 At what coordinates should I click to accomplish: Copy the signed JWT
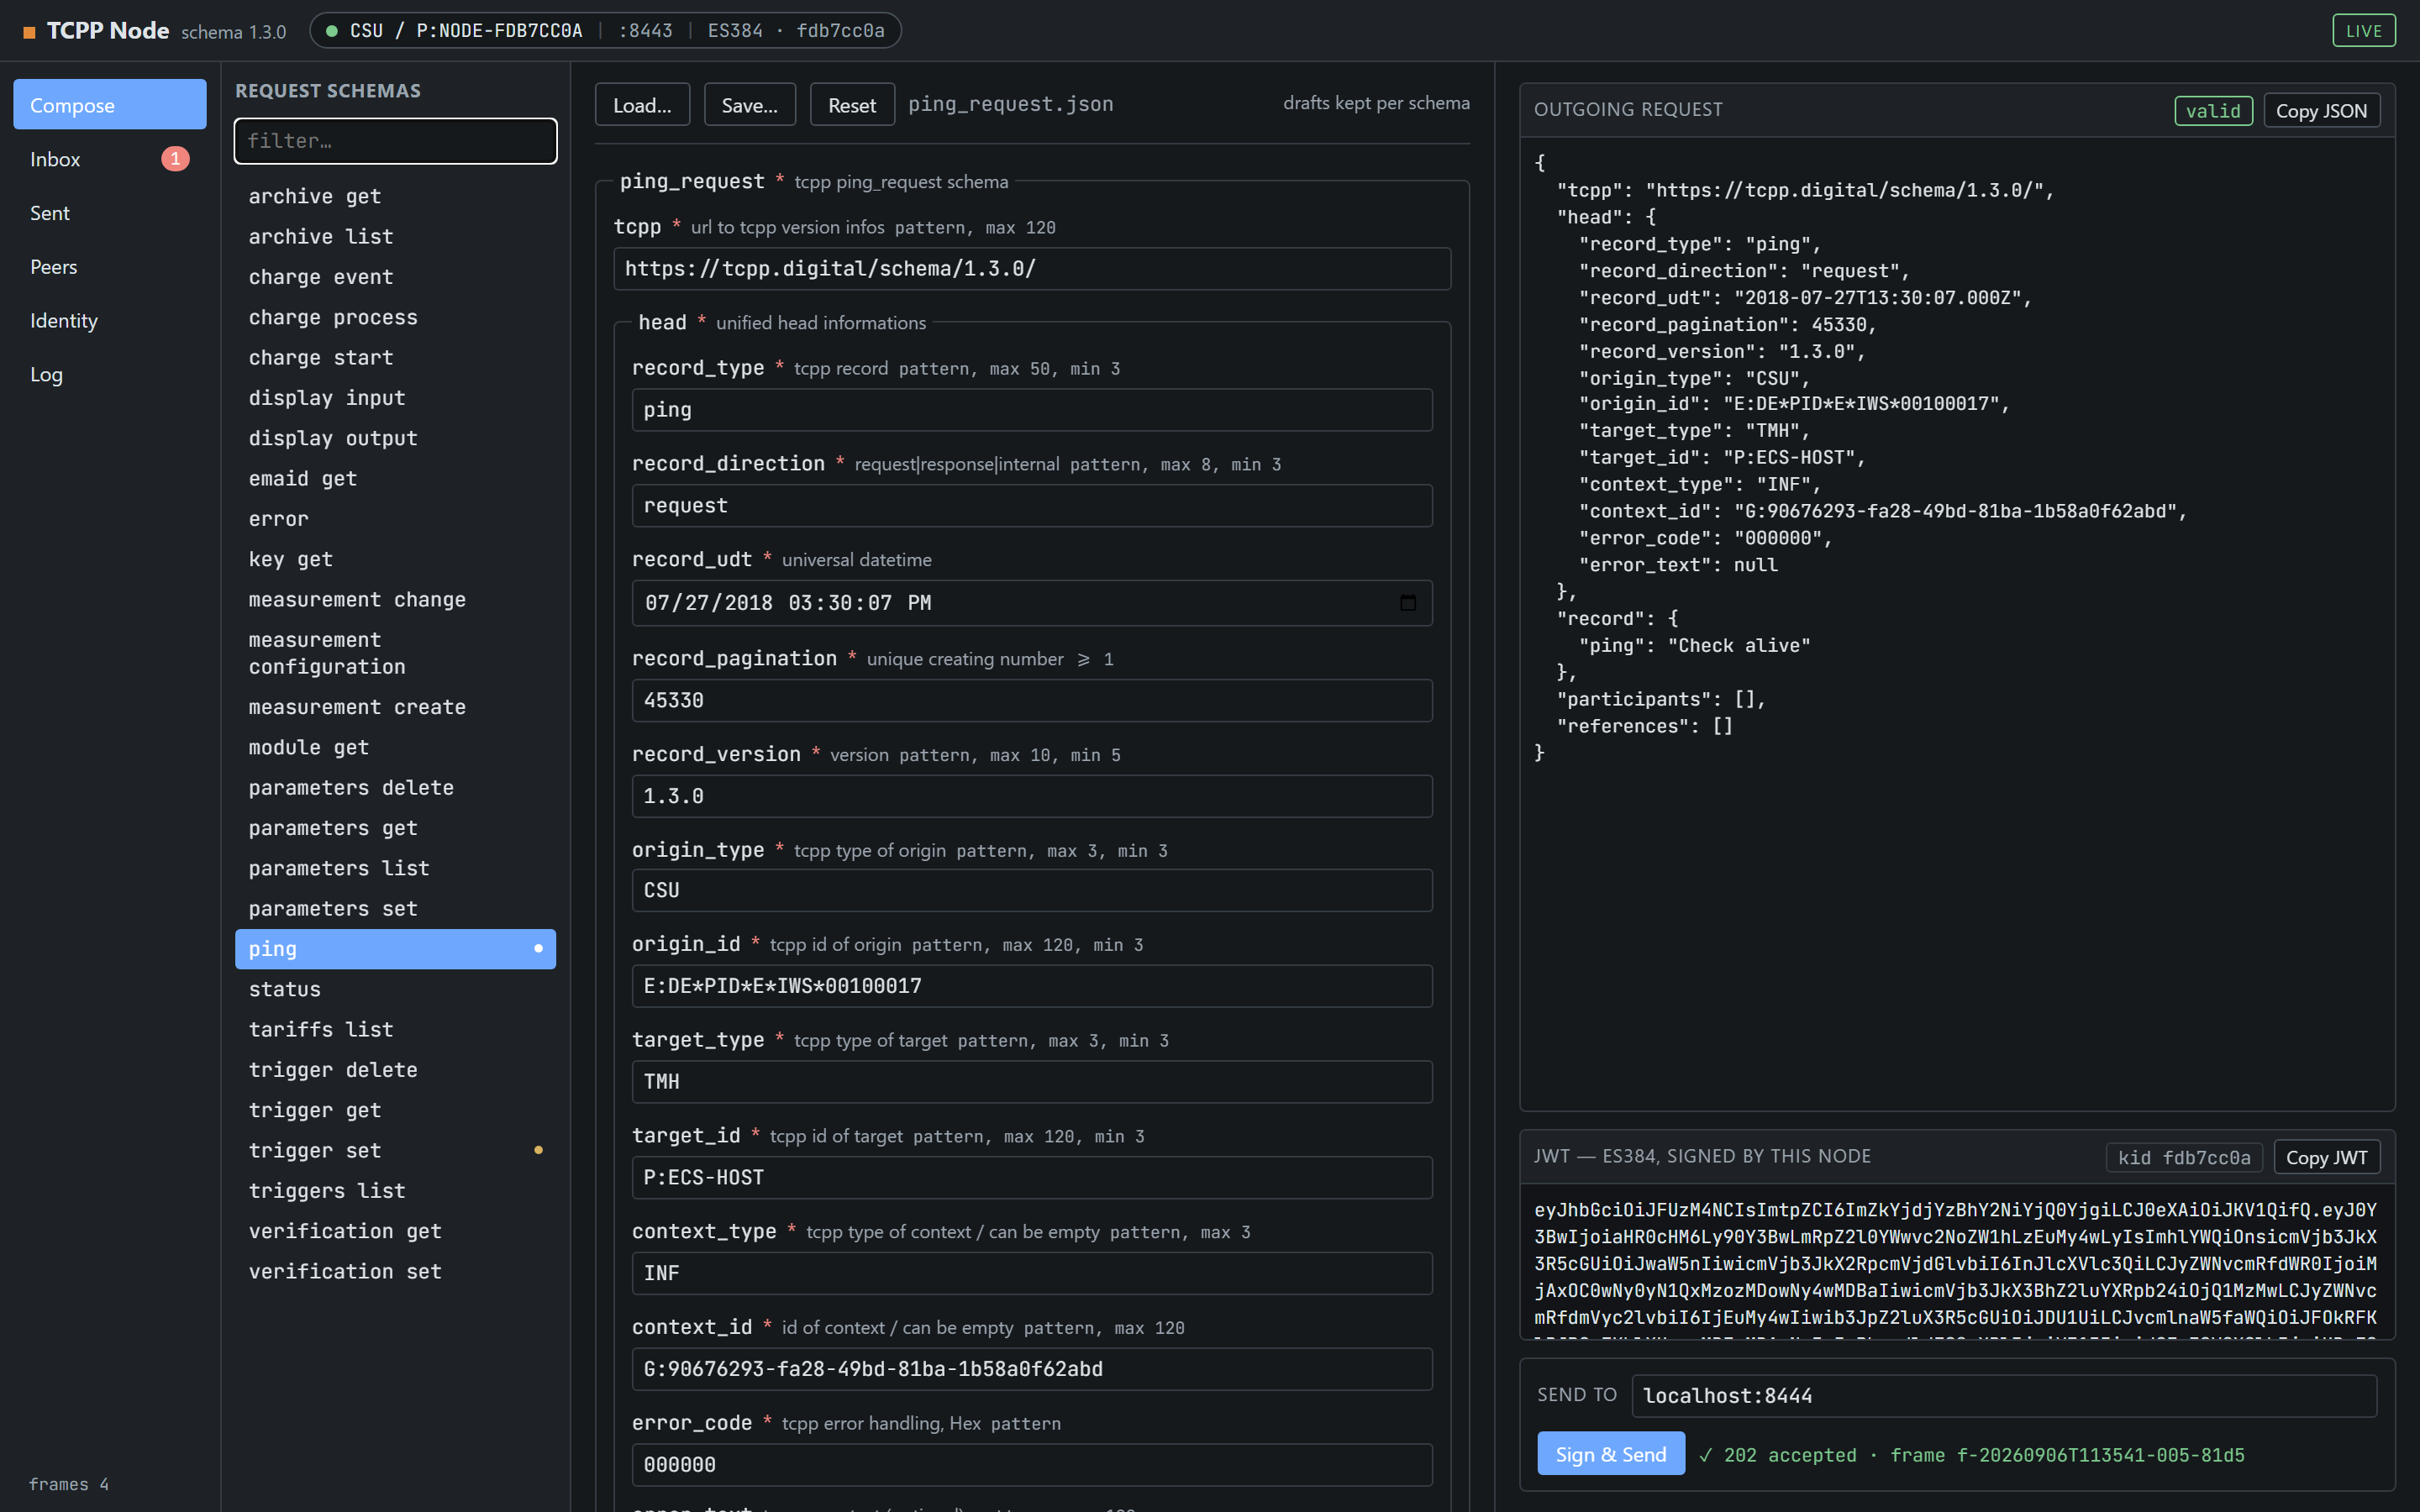[2326, 1158]
